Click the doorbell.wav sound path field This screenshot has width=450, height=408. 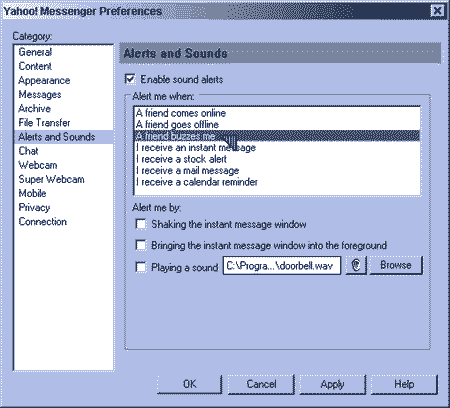point(282,265)
